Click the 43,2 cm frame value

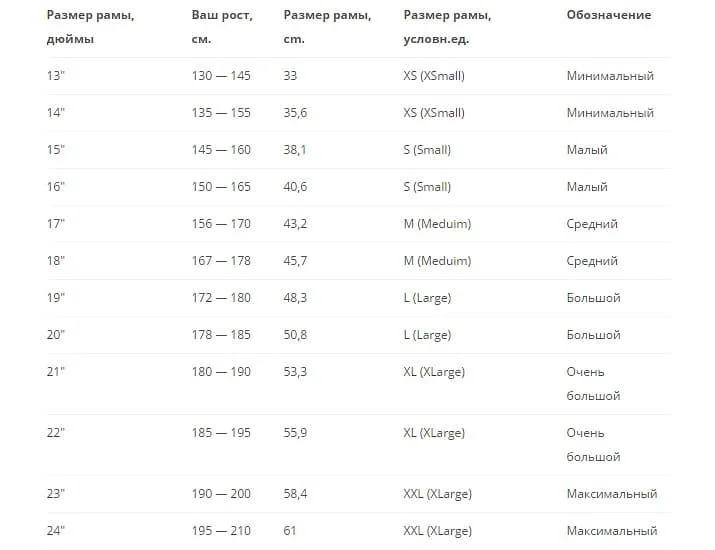295,224
